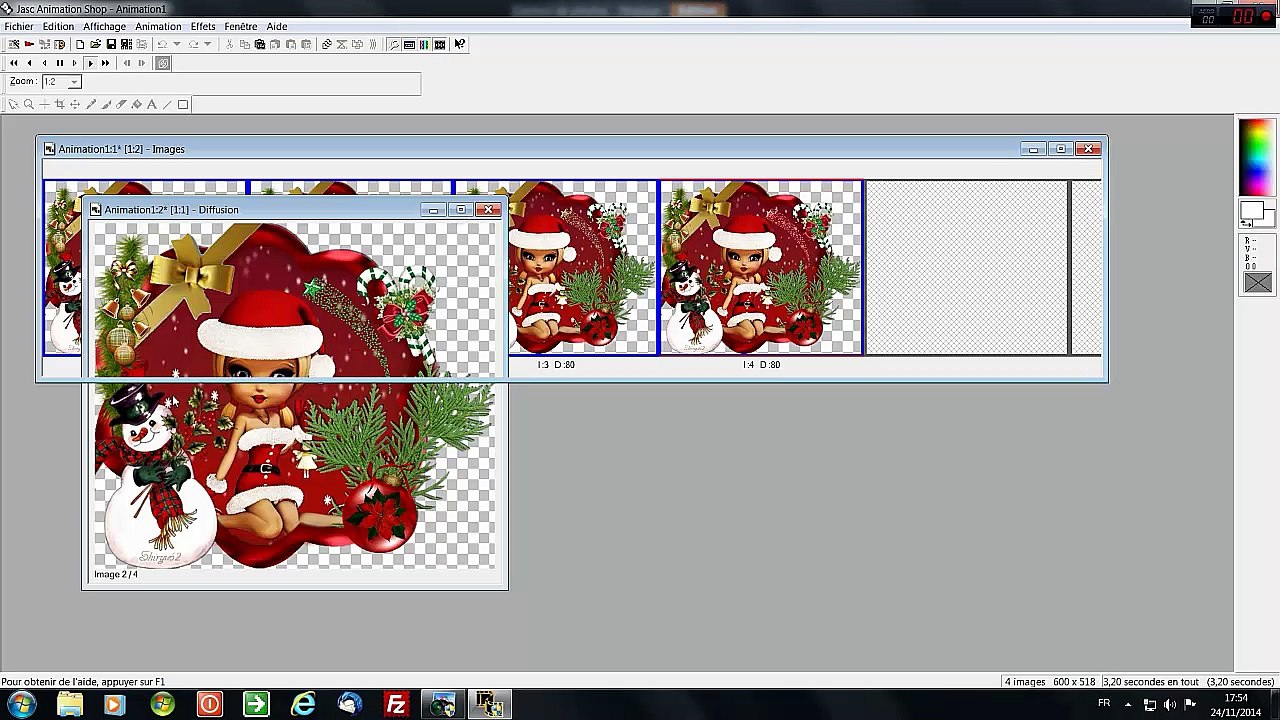
Task: Click the crossed-out gray color preview box
Action: (1257, 283)
